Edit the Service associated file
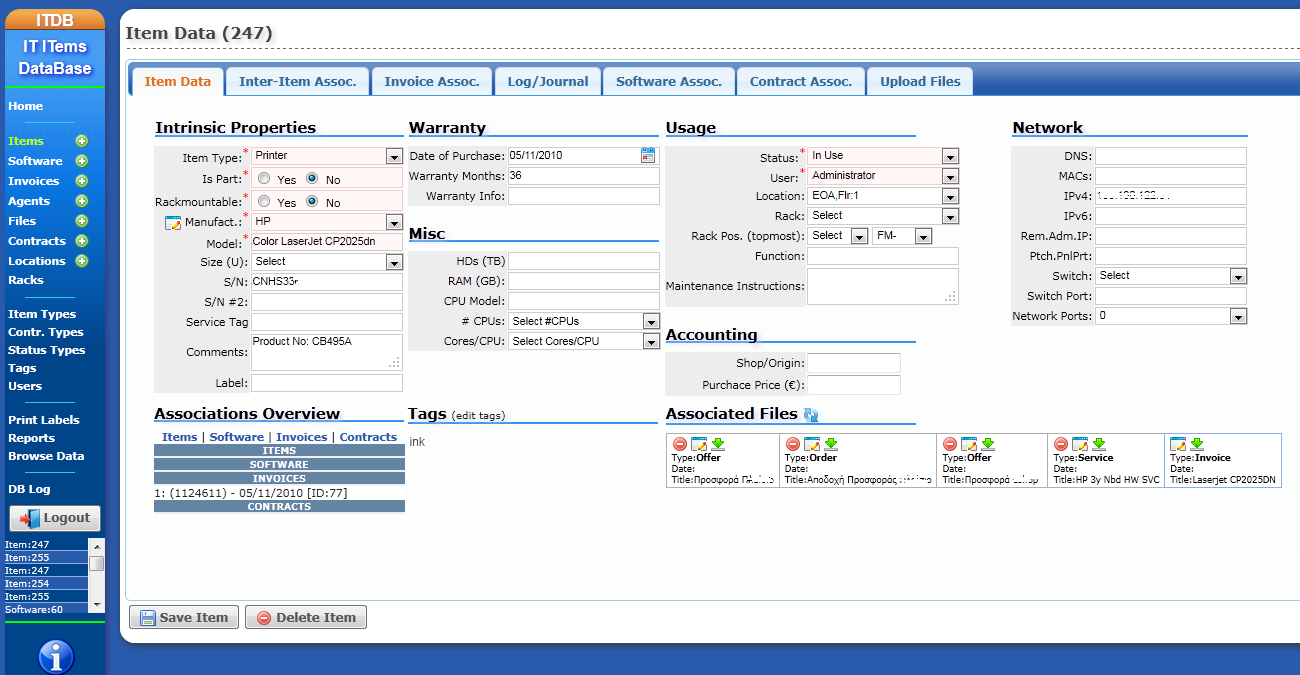1300x675 pixels. pyautogui.click(x=1080, y=444)
